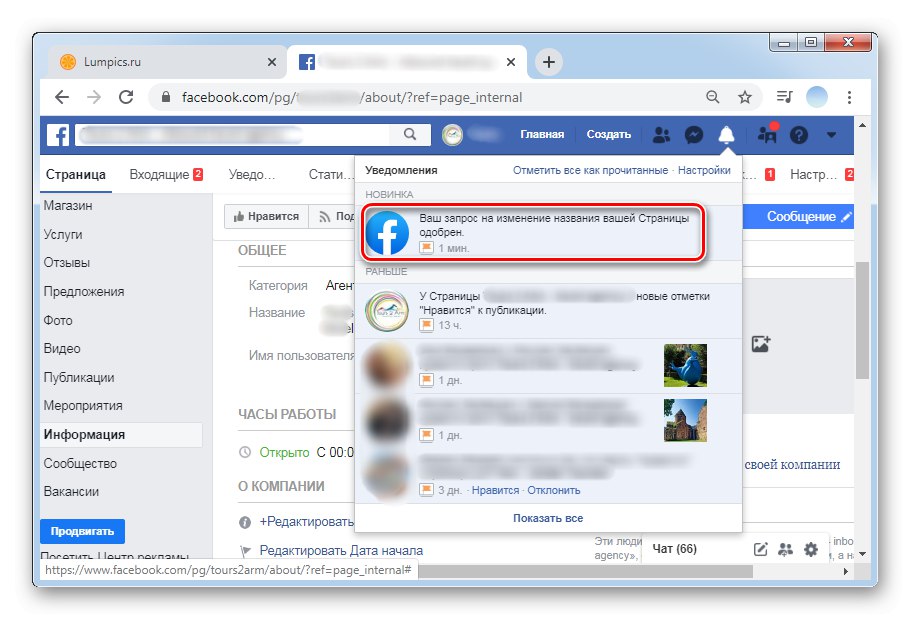
Task: Select Информация in the left sidebar
Action: coord(121,435)
